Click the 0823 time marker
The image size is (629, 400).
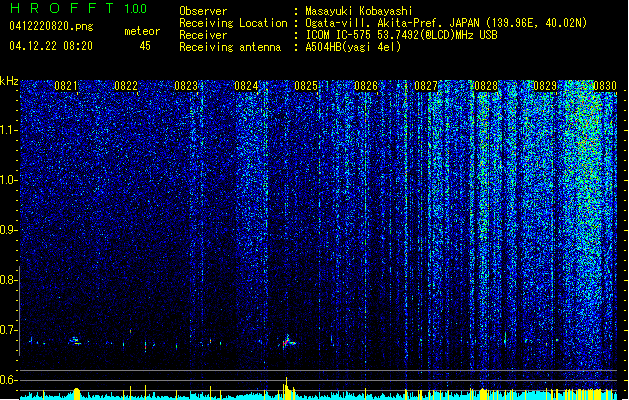click(186, 86)
